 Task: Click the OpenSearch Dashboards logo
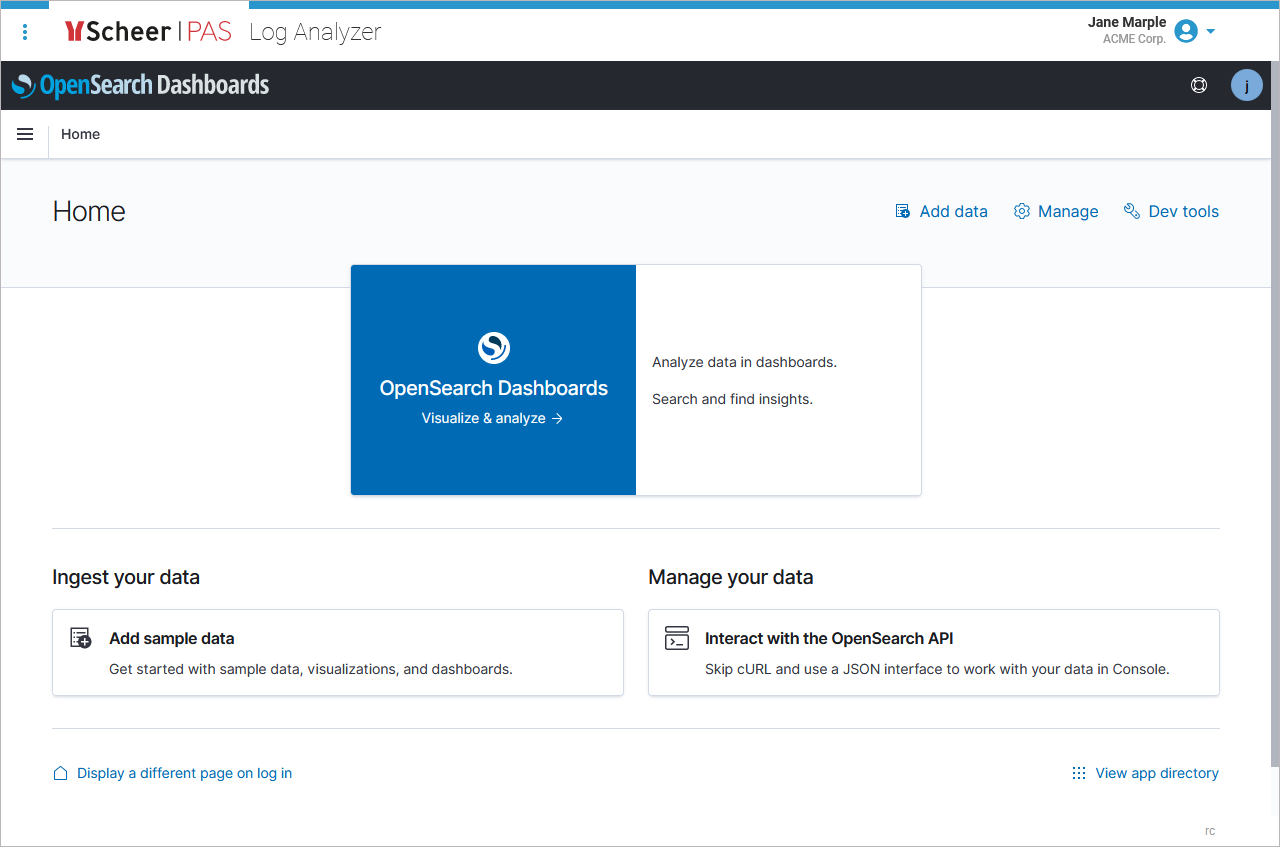coord(141,86)
